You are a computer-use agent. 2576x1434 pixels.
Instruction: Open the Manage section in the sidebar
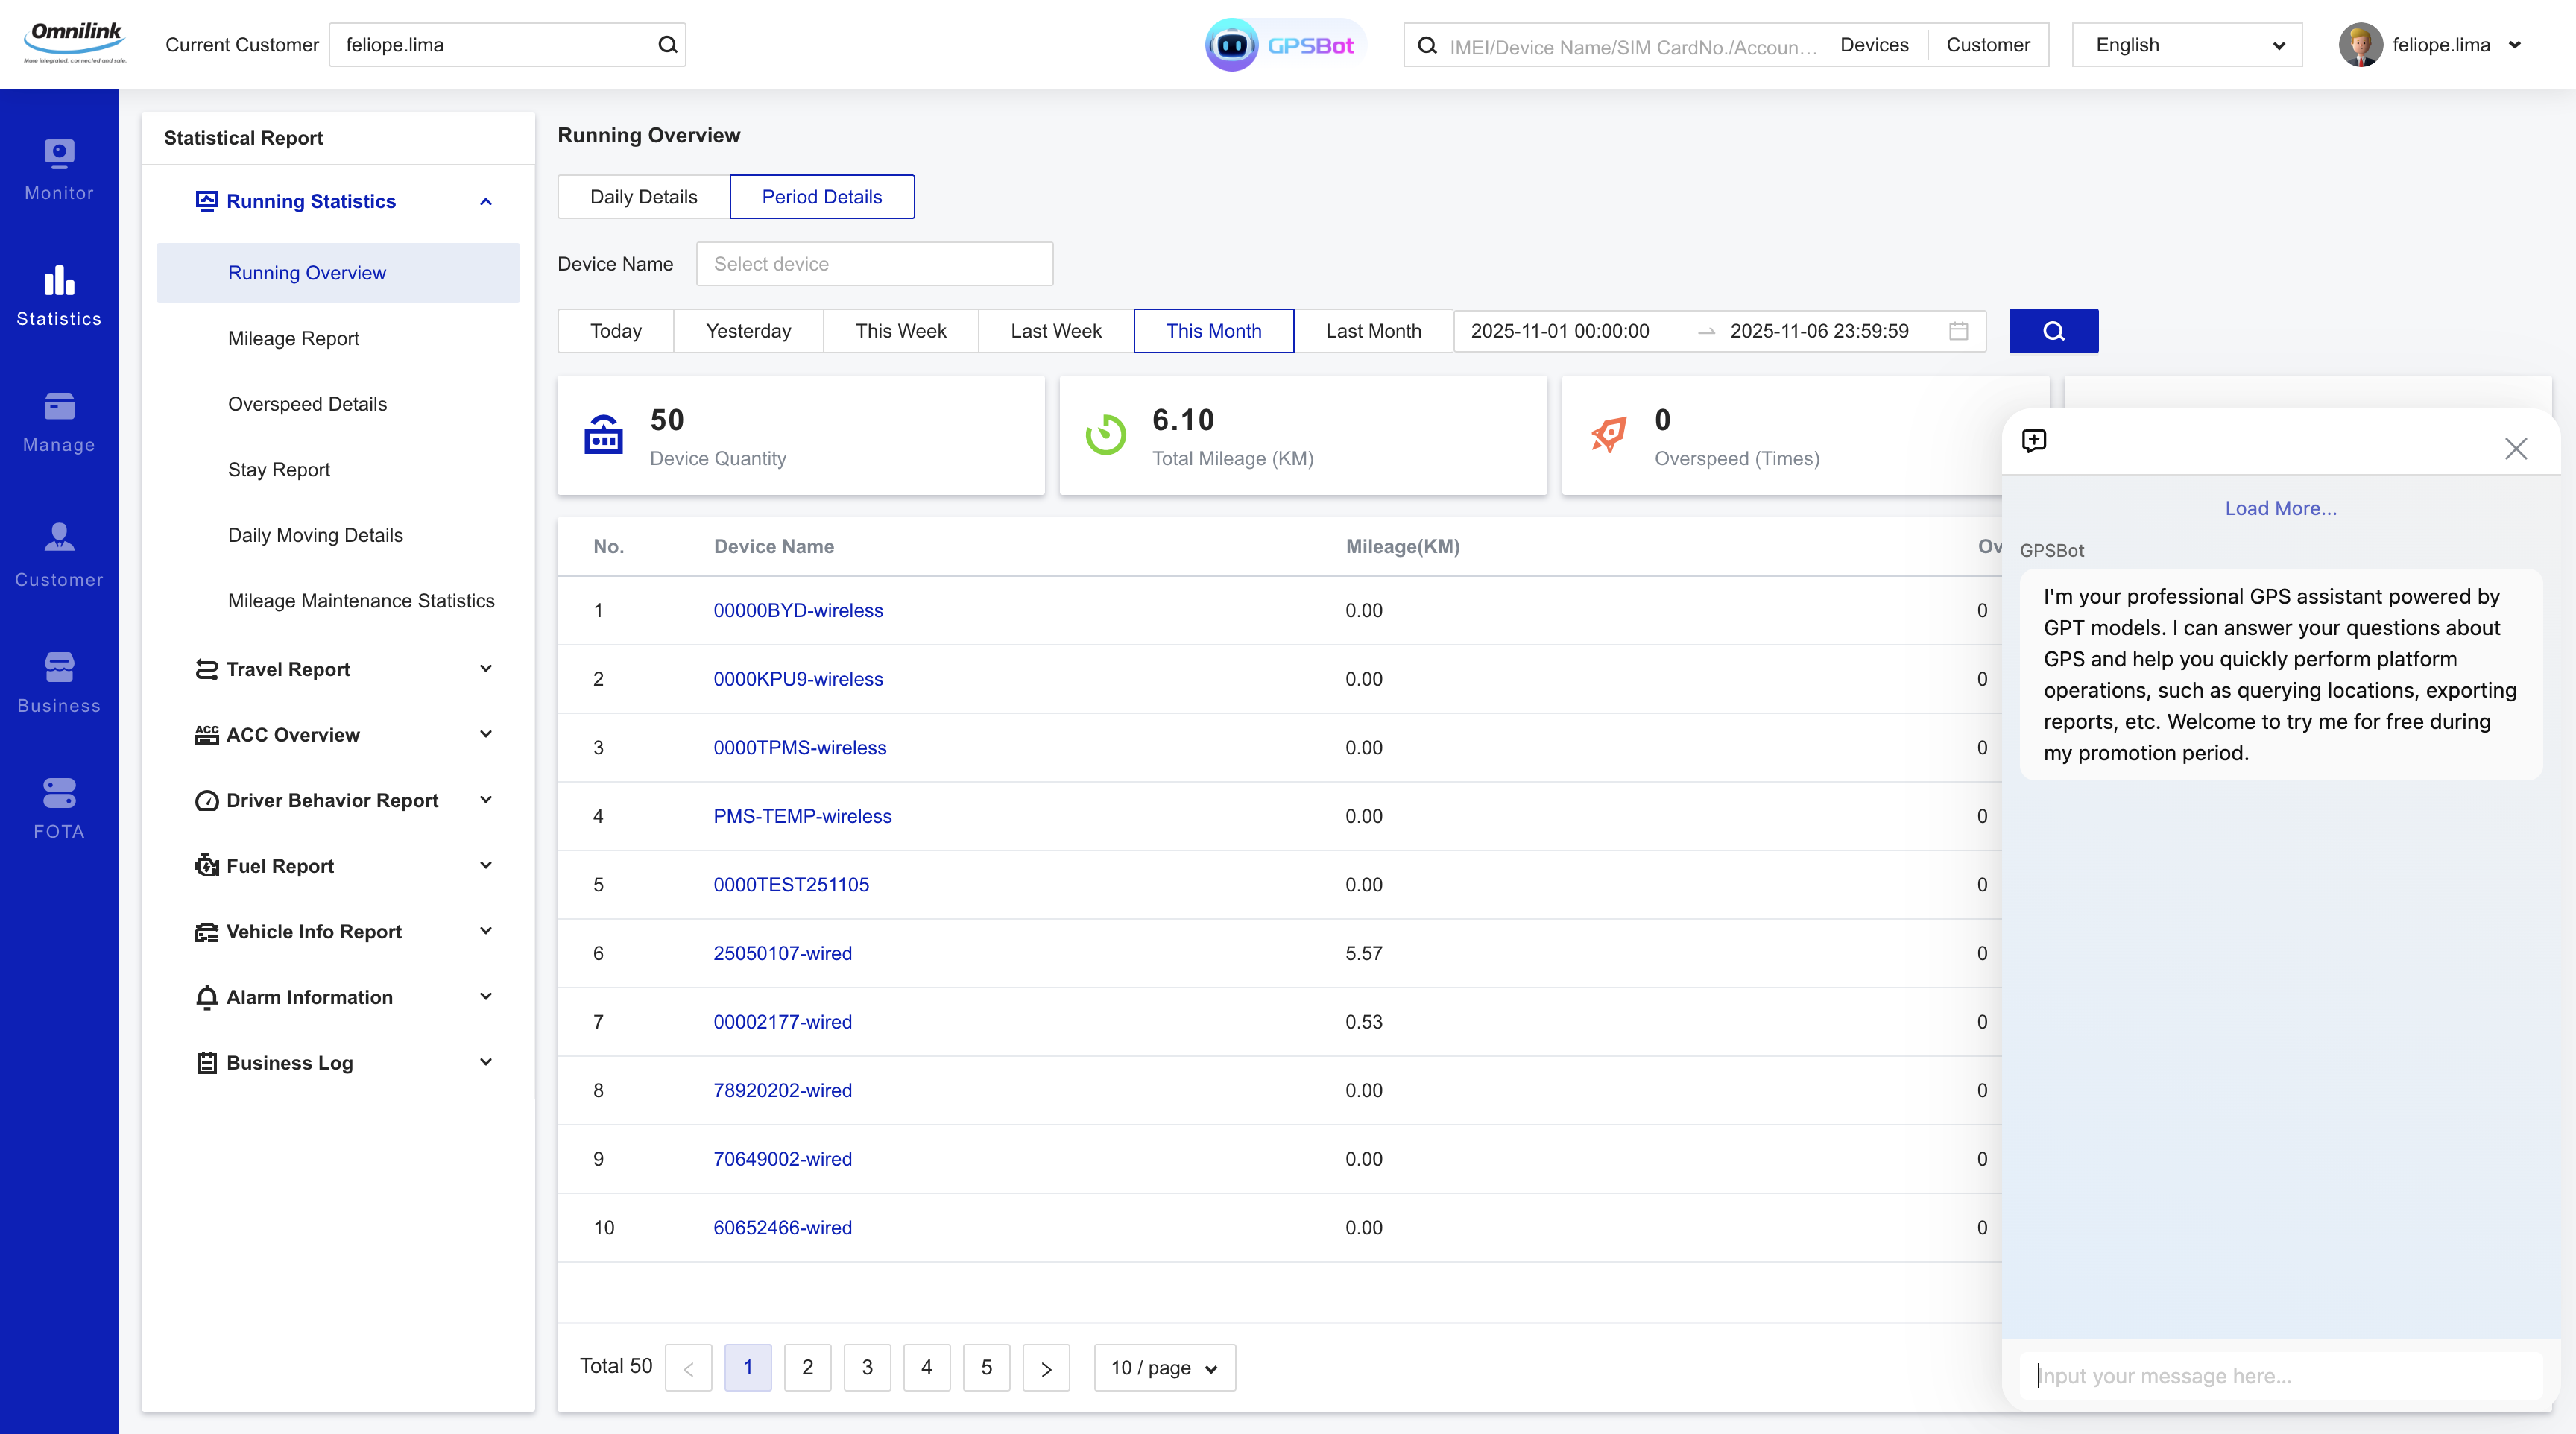click(x=59, y=420)
